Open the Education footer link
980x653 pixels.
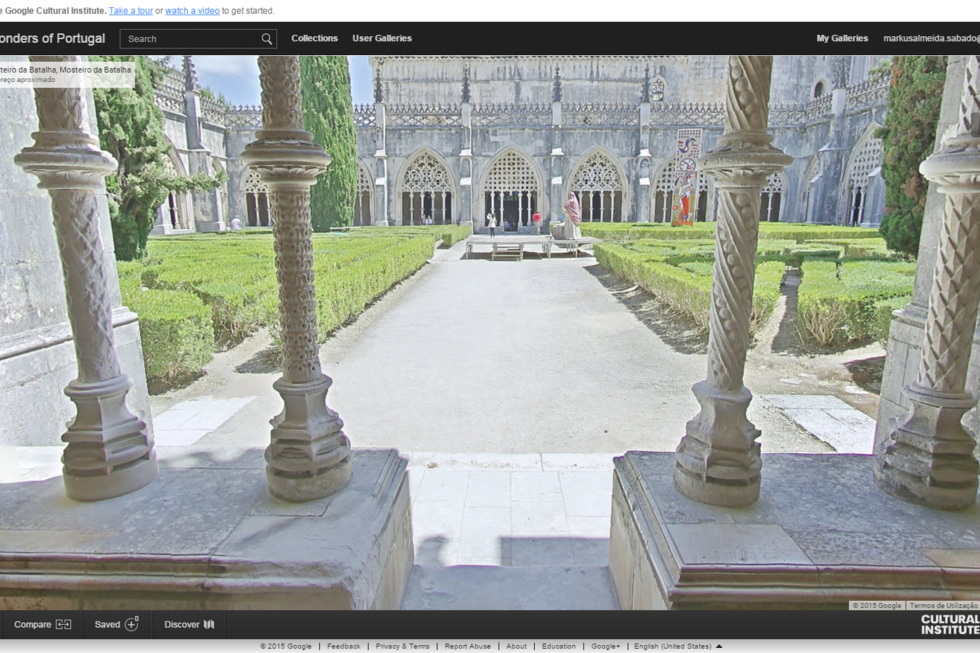point(558,647)
